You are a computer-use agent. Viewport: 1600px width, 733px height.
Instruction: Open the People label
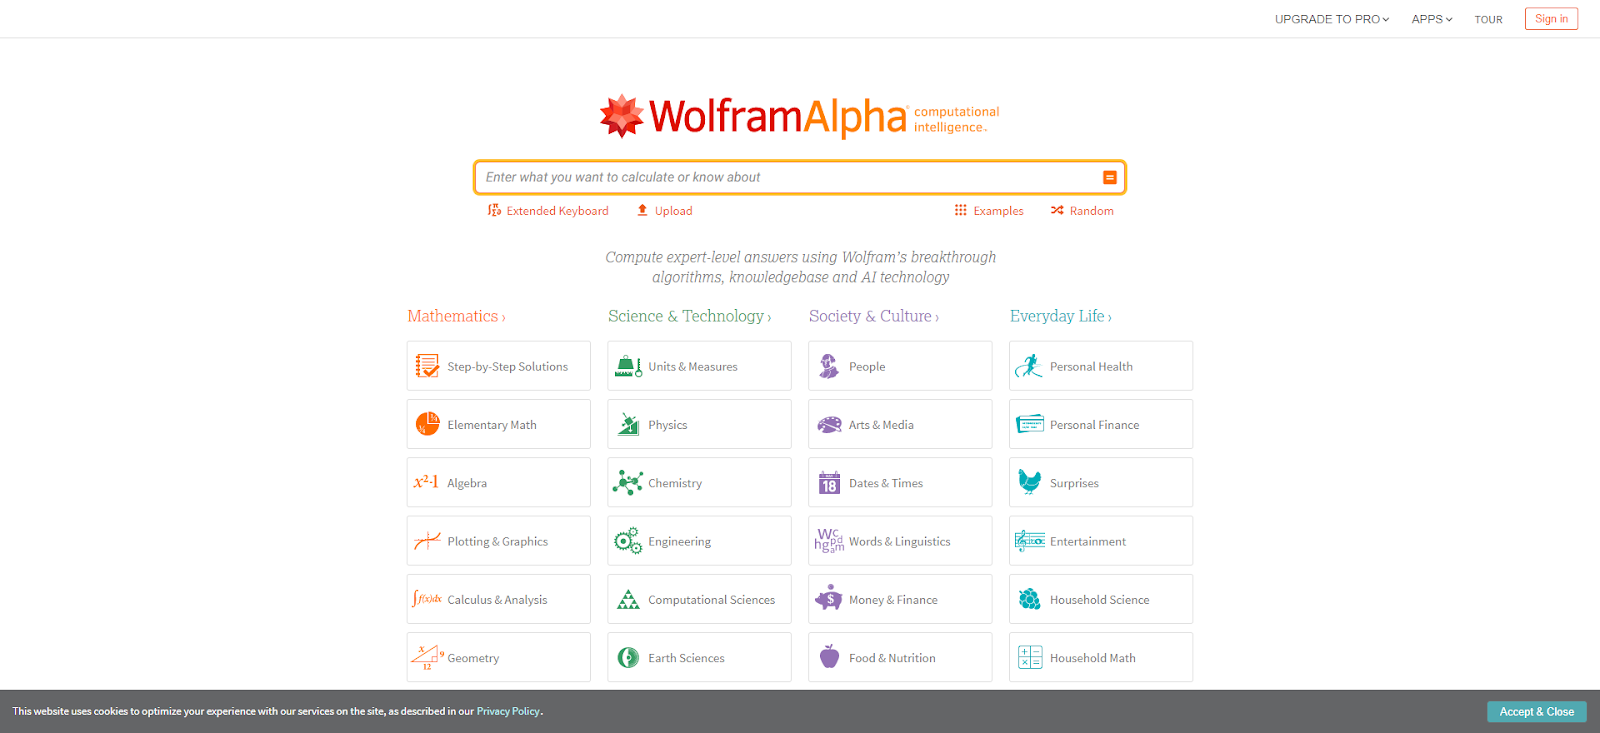pos(867,367)
